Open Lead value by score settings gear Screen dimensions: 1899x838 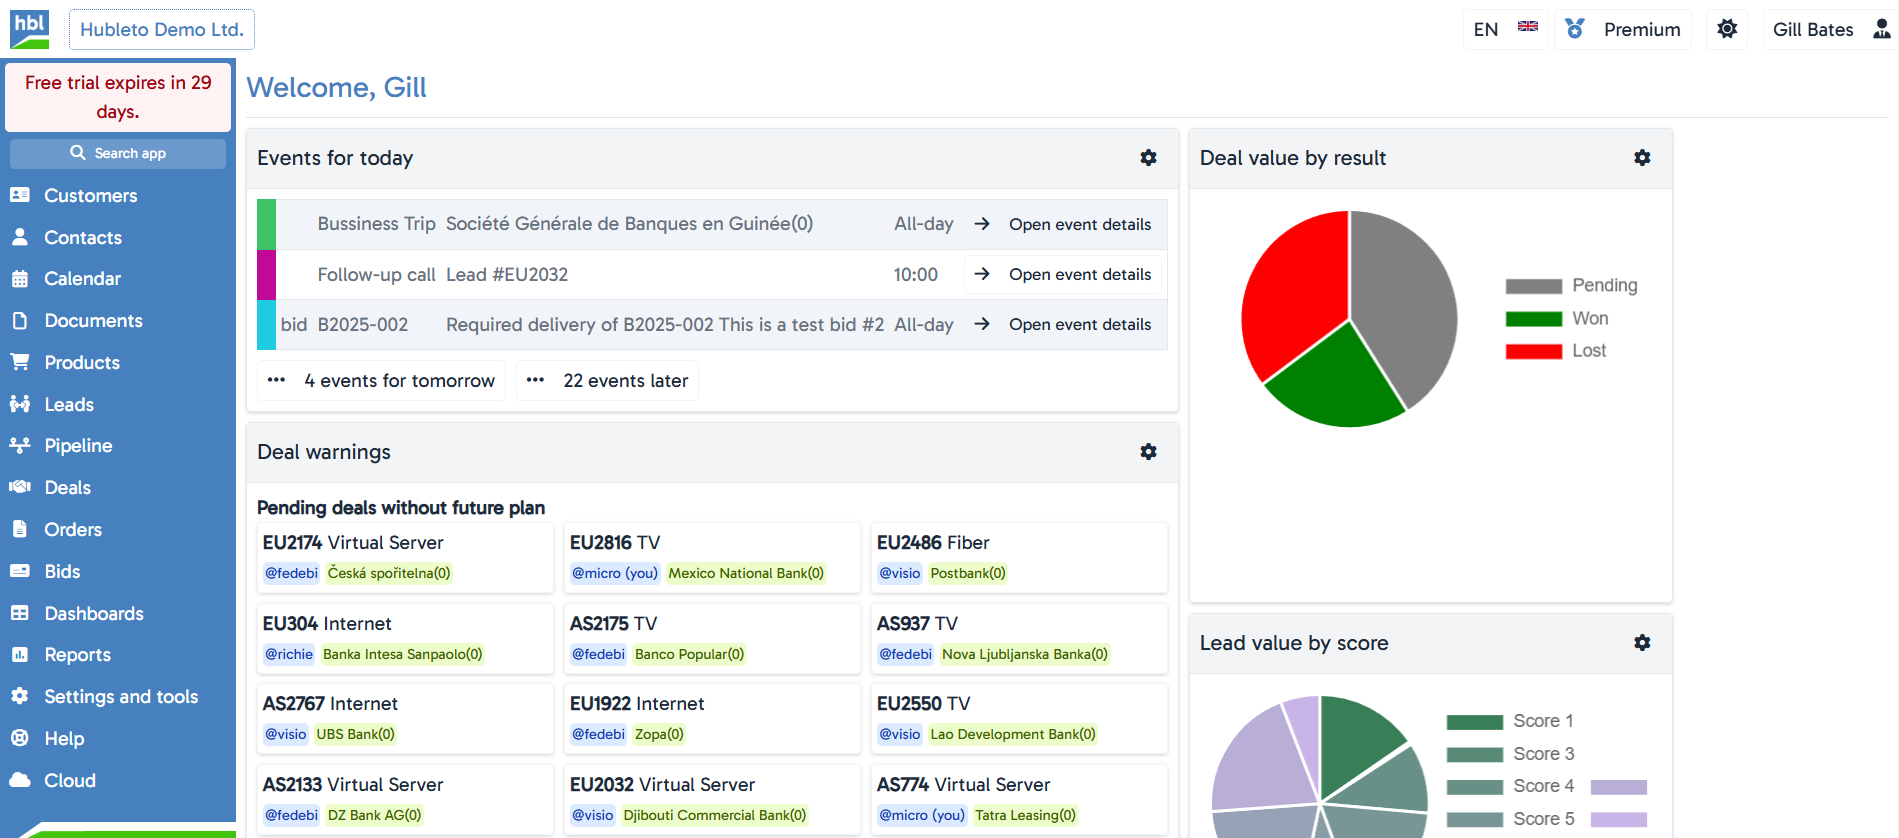1641,643
